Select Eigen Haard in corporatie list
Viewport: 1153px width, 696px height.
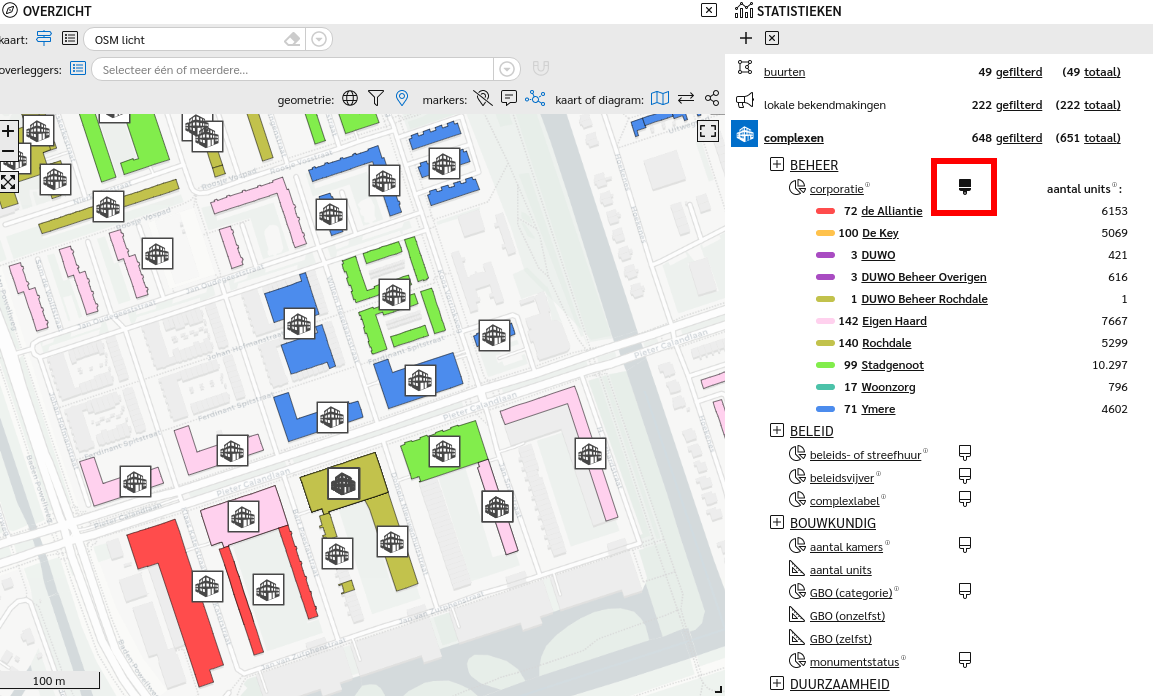(894, 321)
